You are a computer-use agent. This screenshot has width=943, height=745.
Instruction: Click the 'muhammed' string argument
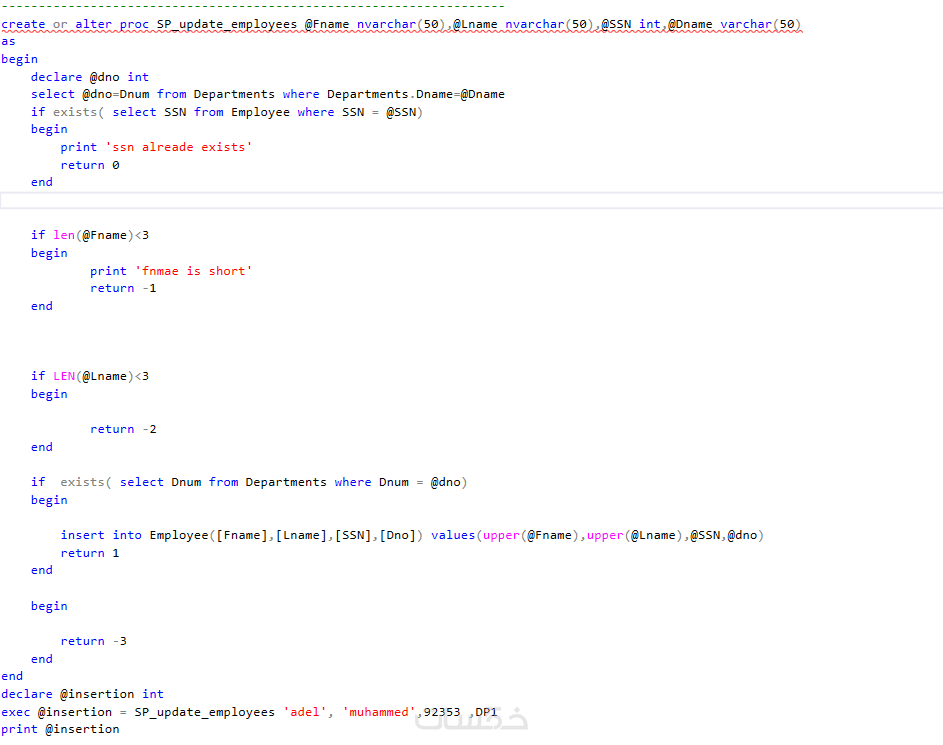[x=379, y=713]
